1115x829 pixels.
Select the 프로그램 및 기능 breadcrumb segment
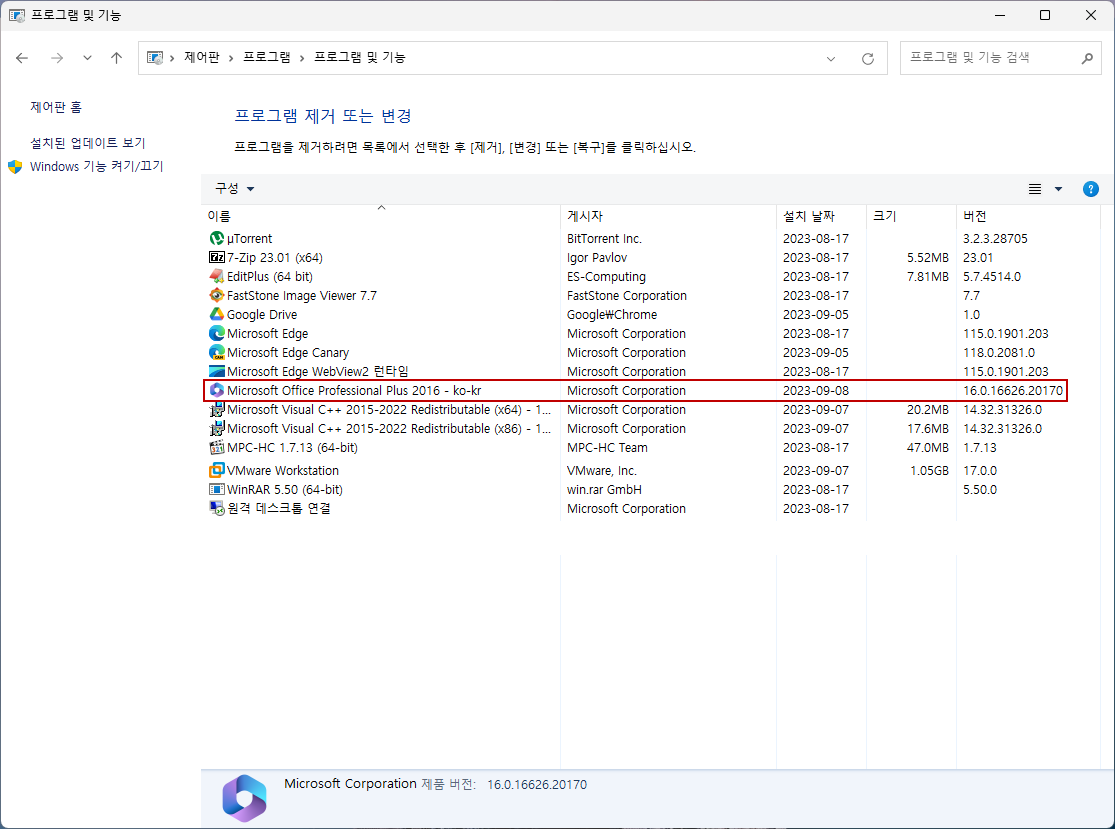click(360, 58)
